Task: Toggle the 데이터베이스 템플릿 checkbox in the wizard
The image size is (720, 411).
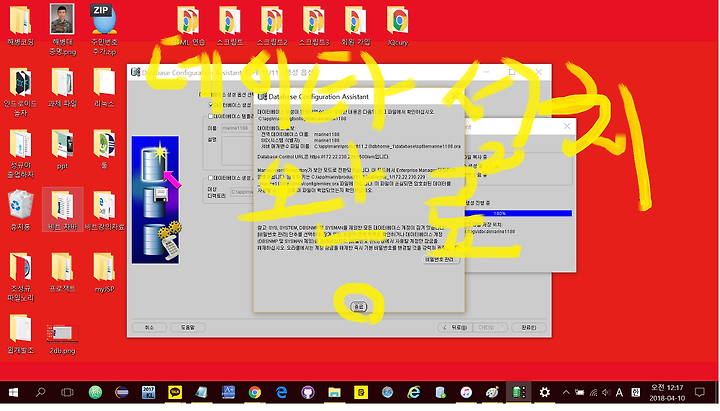Action: click(211, 117)
